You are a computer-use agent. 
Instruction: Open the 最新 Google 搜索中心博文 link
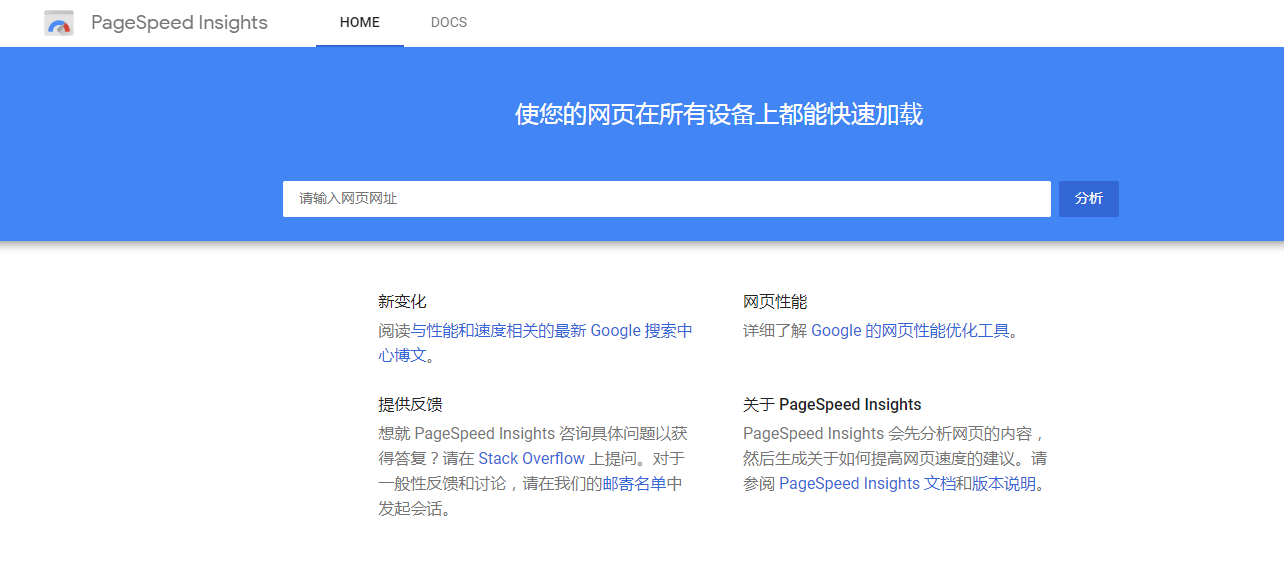point(535,343)
